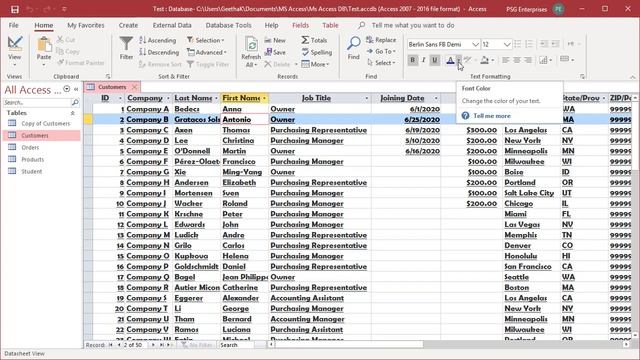Click the font color dropdown arrow
Screen dimensions: 640x360
click(459, 60)
